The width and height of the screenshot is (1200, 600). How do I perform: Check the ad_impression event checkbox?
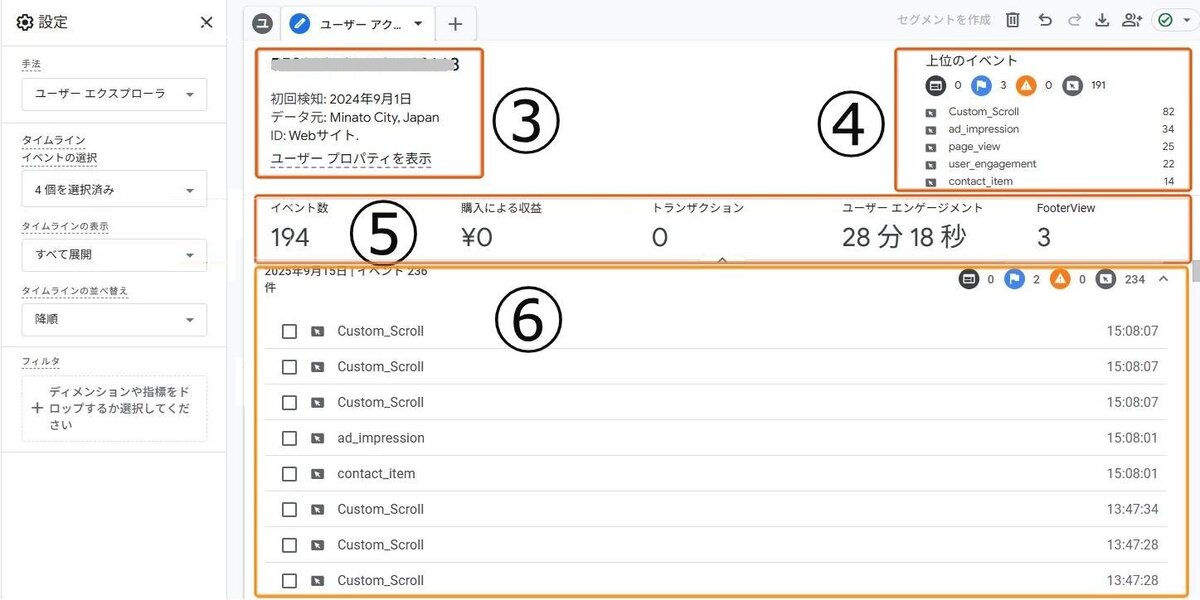pos(289,438)
